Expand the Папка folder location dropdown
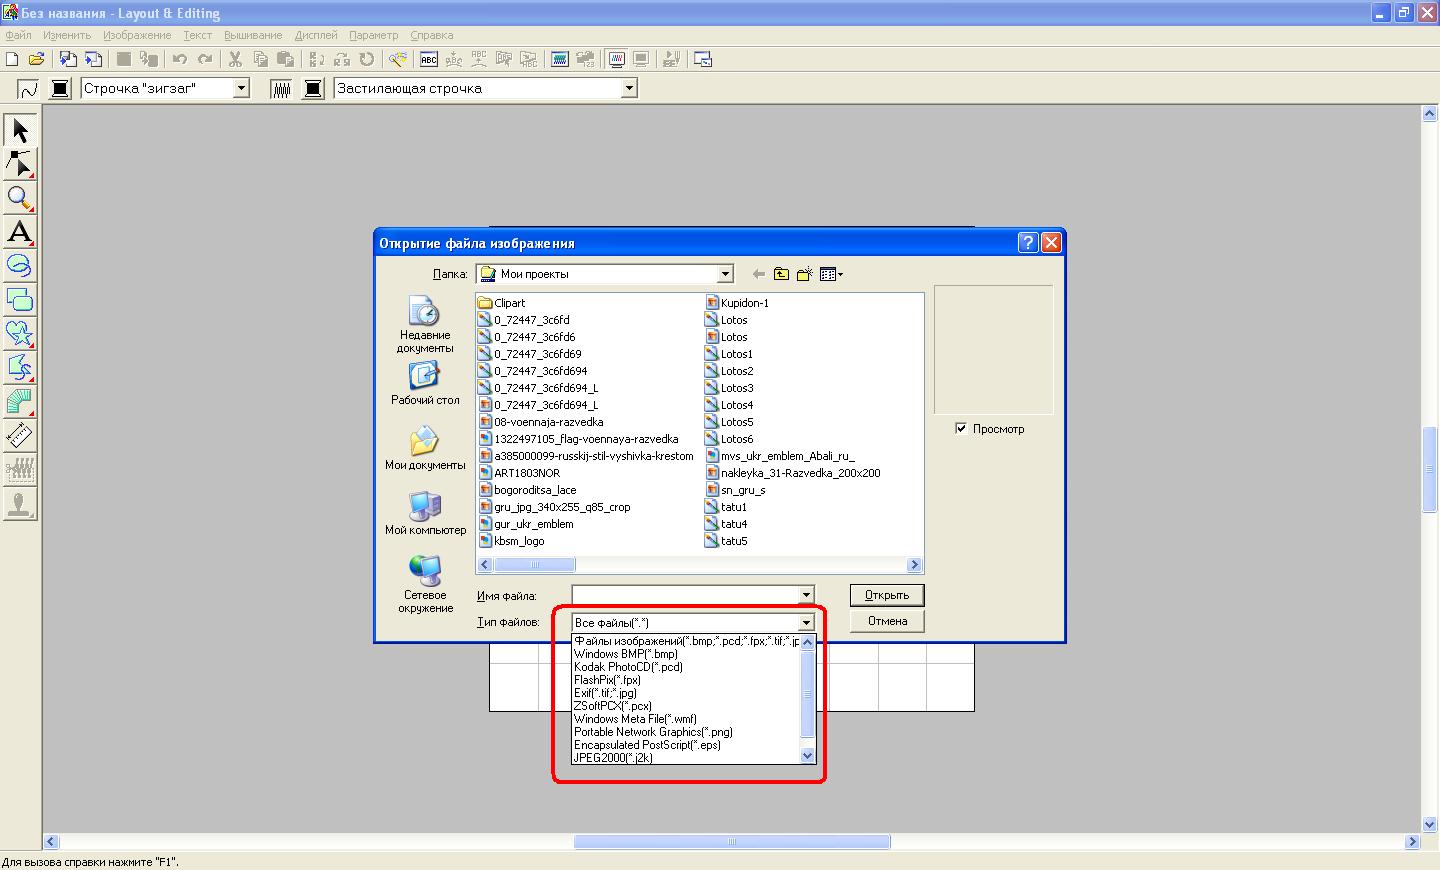 click(x=725, y=274)
